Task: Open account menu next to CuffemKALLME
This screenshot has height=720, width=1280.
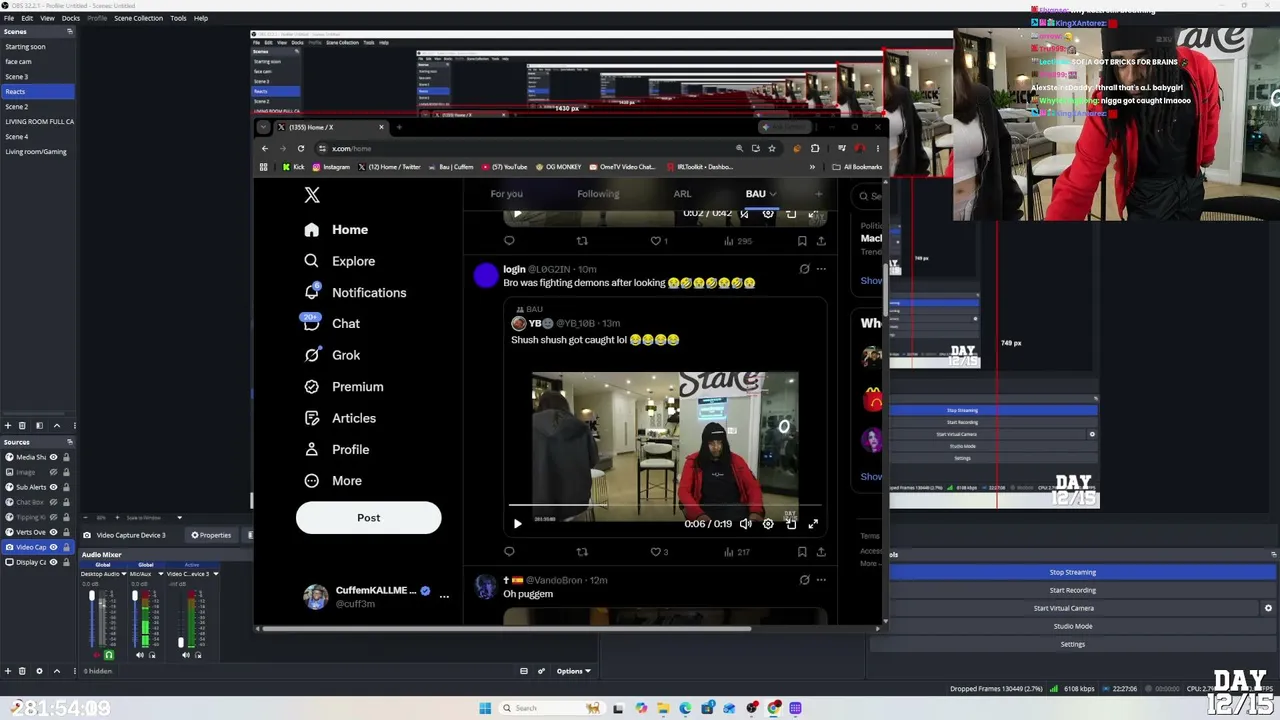Action: tap(444, 596)
